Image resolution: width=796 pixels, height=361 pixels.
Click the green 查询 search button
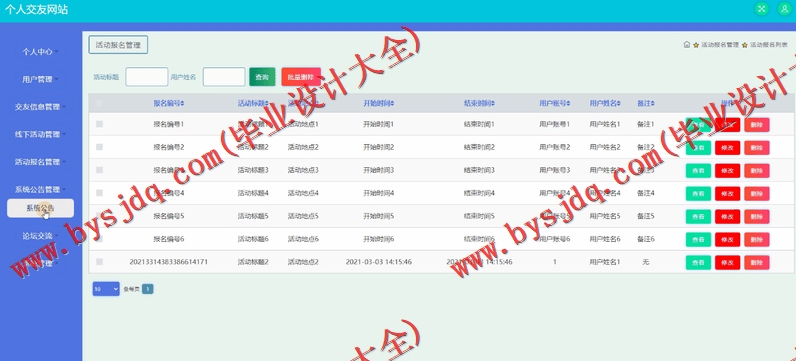coord(262,77)
